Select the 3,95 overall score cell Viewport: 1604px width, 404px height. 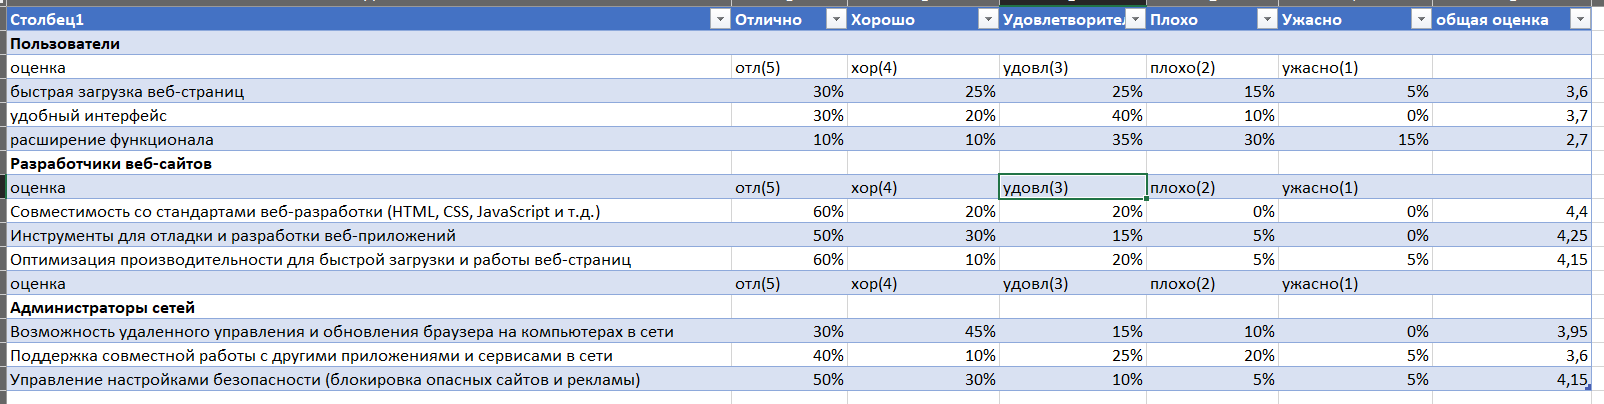(x=1512, y=331)
